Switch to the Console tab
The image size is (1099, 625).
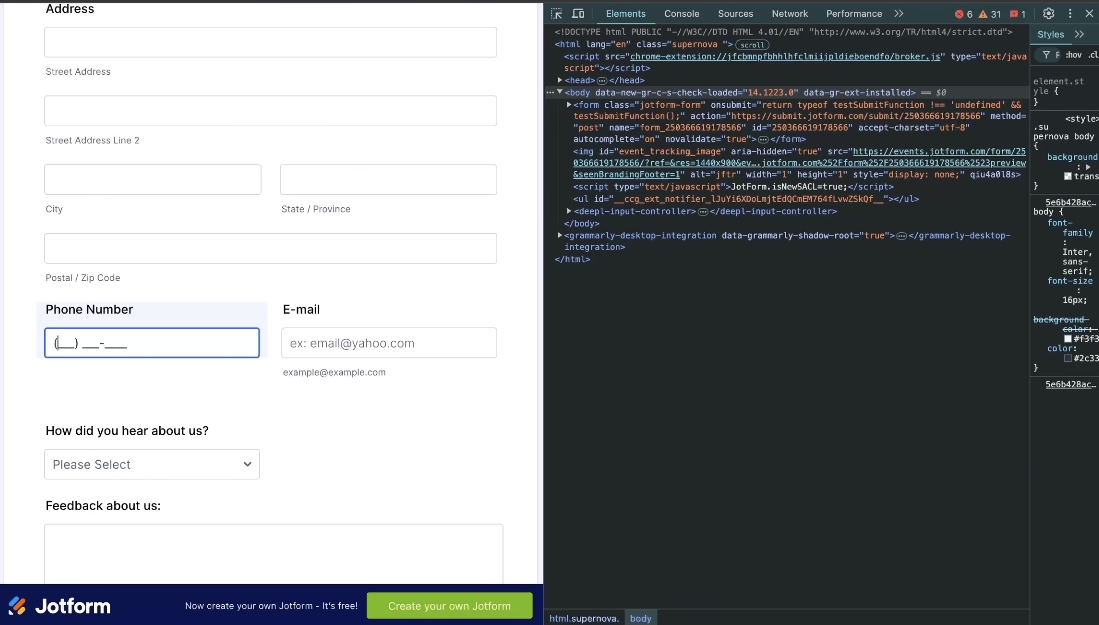(682, 13)
